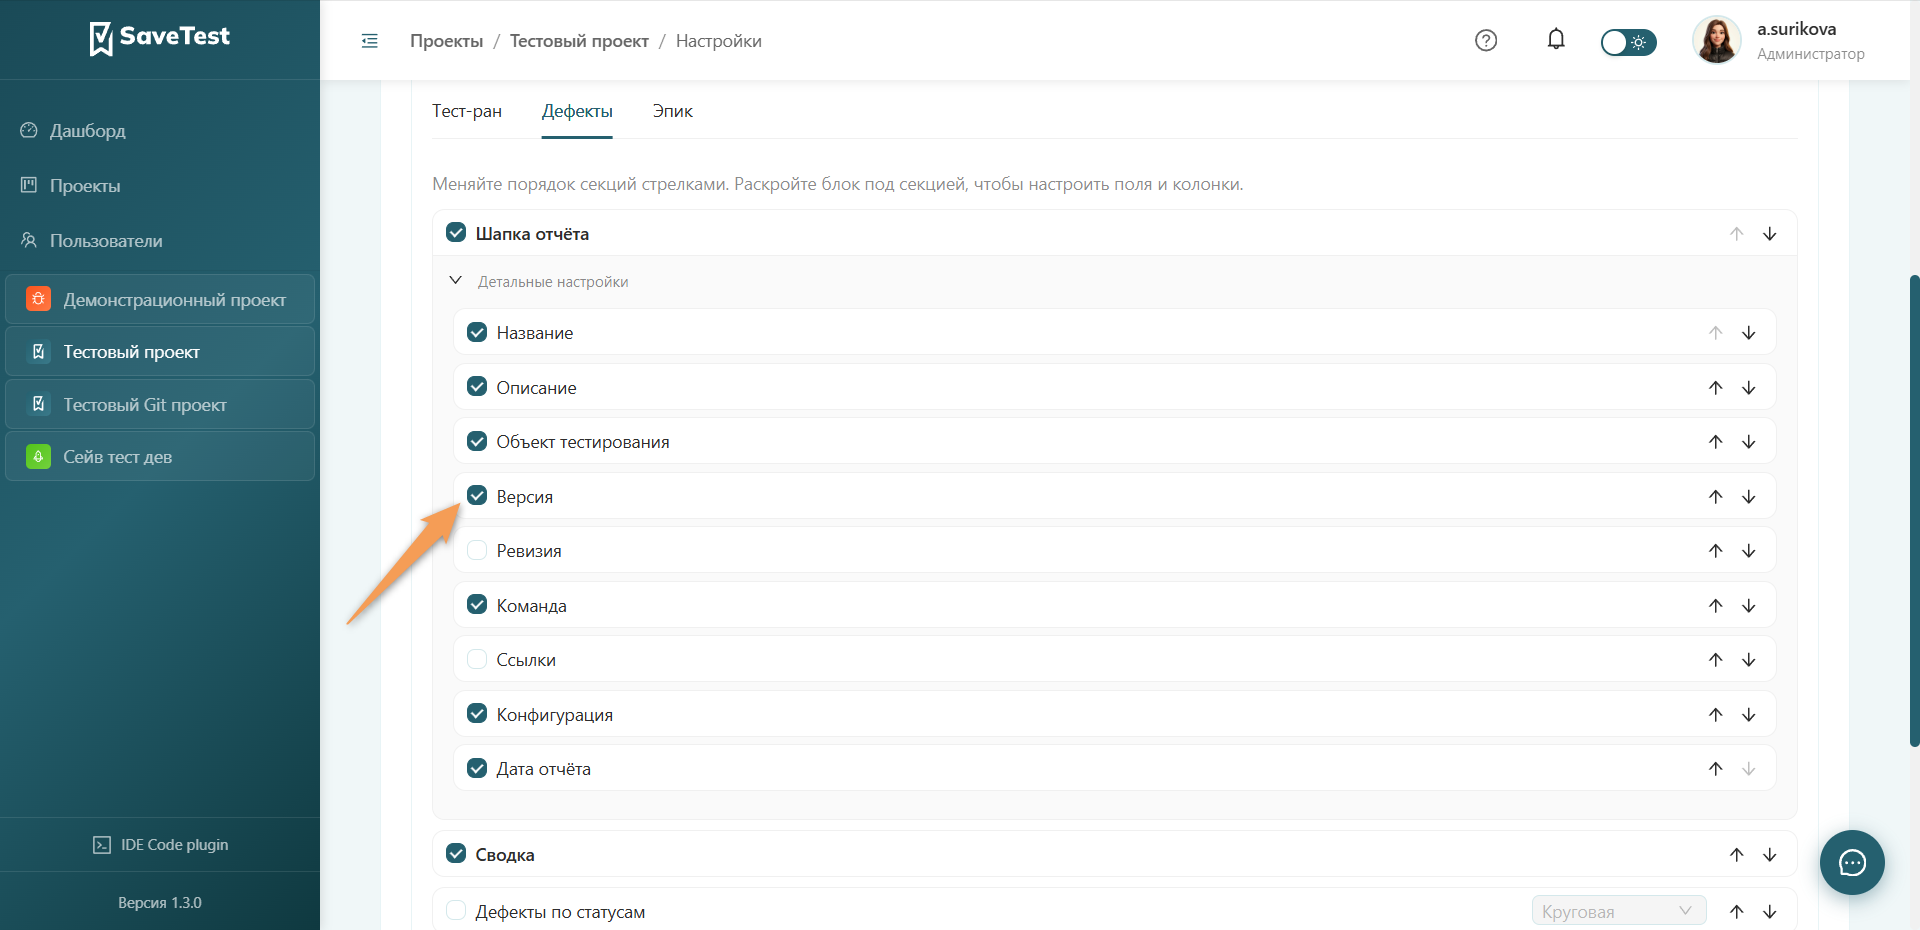Open notifications bell icon

pos(1556,40)
